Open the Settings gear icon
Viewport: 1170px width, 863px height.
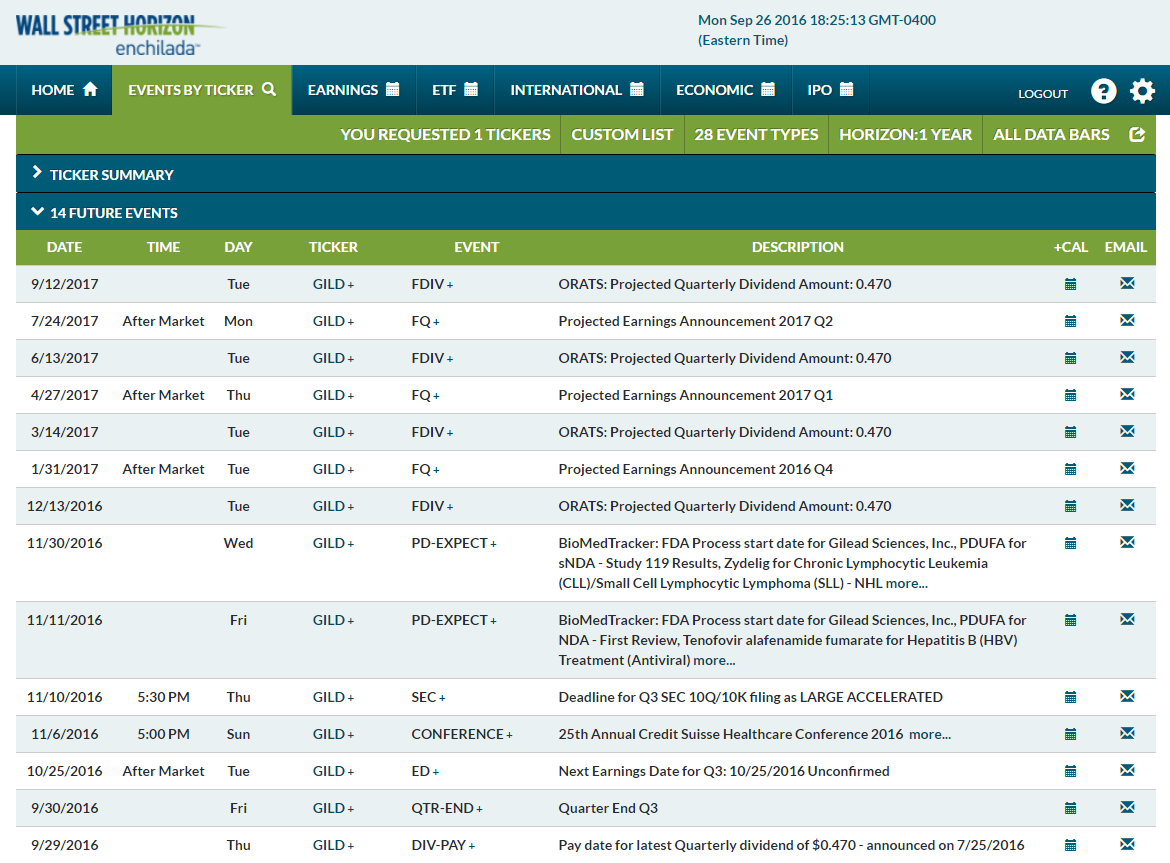pos(1142,91)
